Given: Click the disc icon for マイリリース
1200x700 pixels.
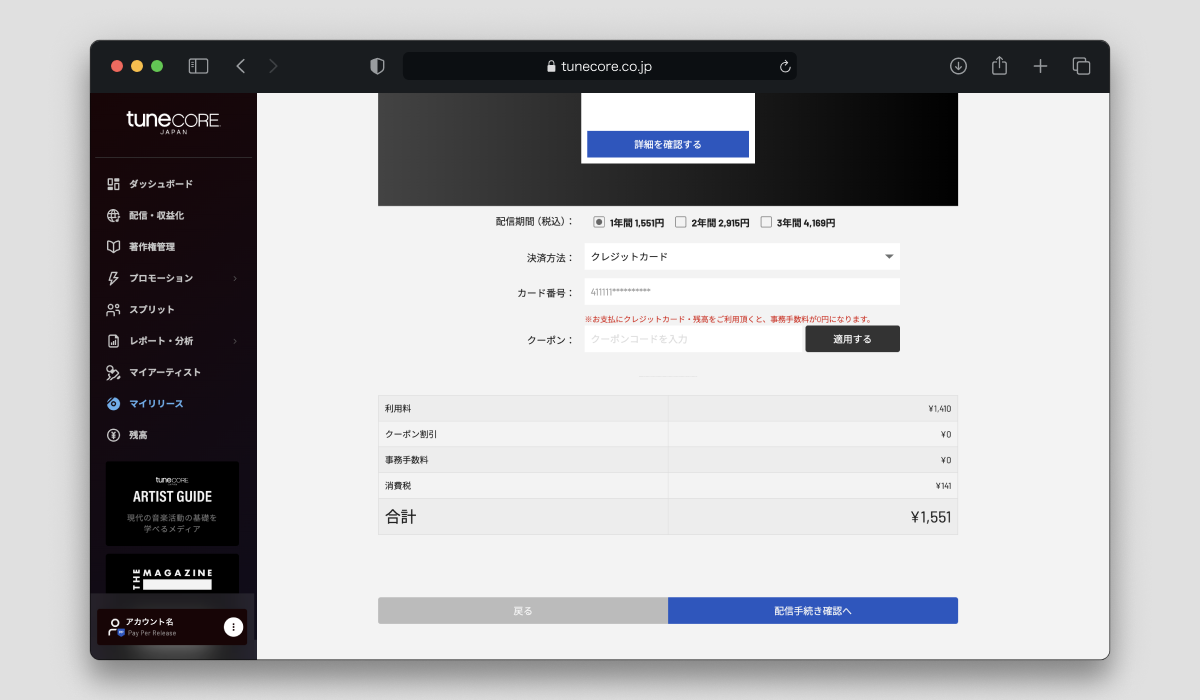Looking at the screenshot, I should pos(113,404).
